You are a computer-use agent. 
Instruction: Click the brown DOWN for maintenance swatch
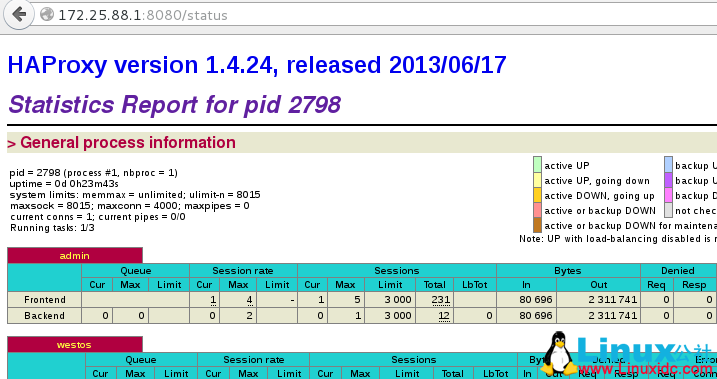pos(537,225)
